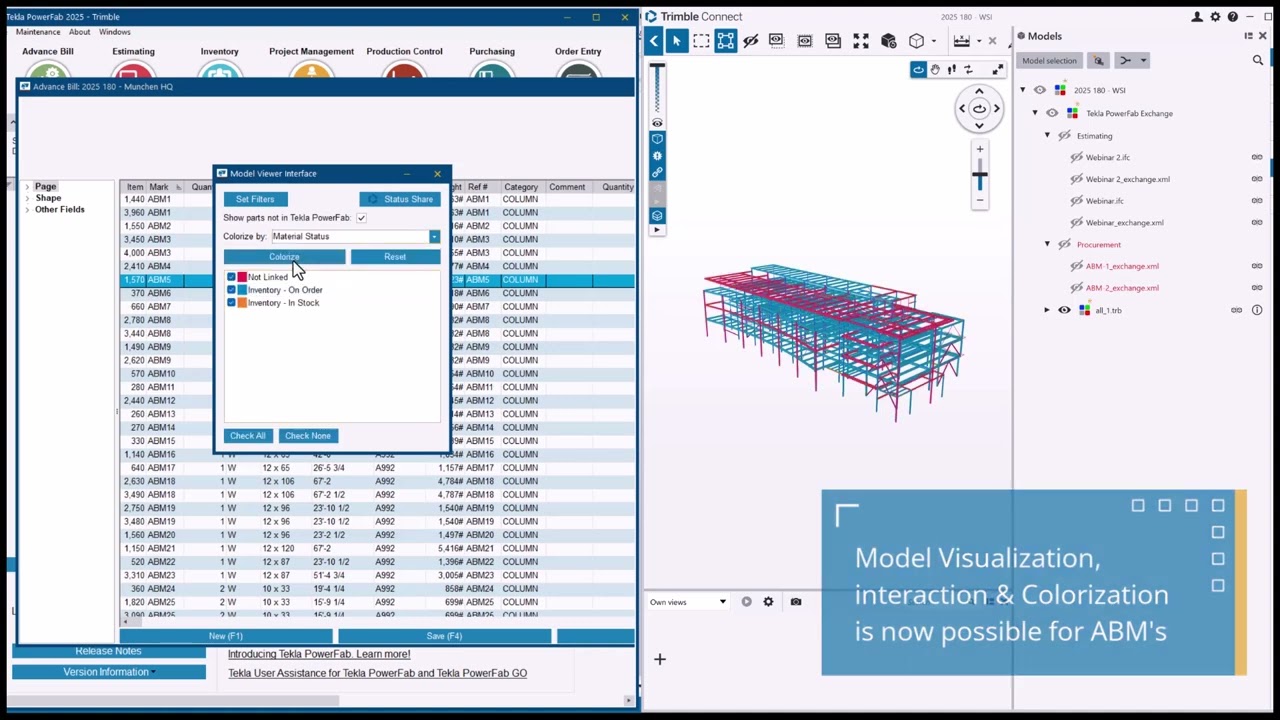
Task: Open the Trimble Connect user profile icon
Action: 1197,17
